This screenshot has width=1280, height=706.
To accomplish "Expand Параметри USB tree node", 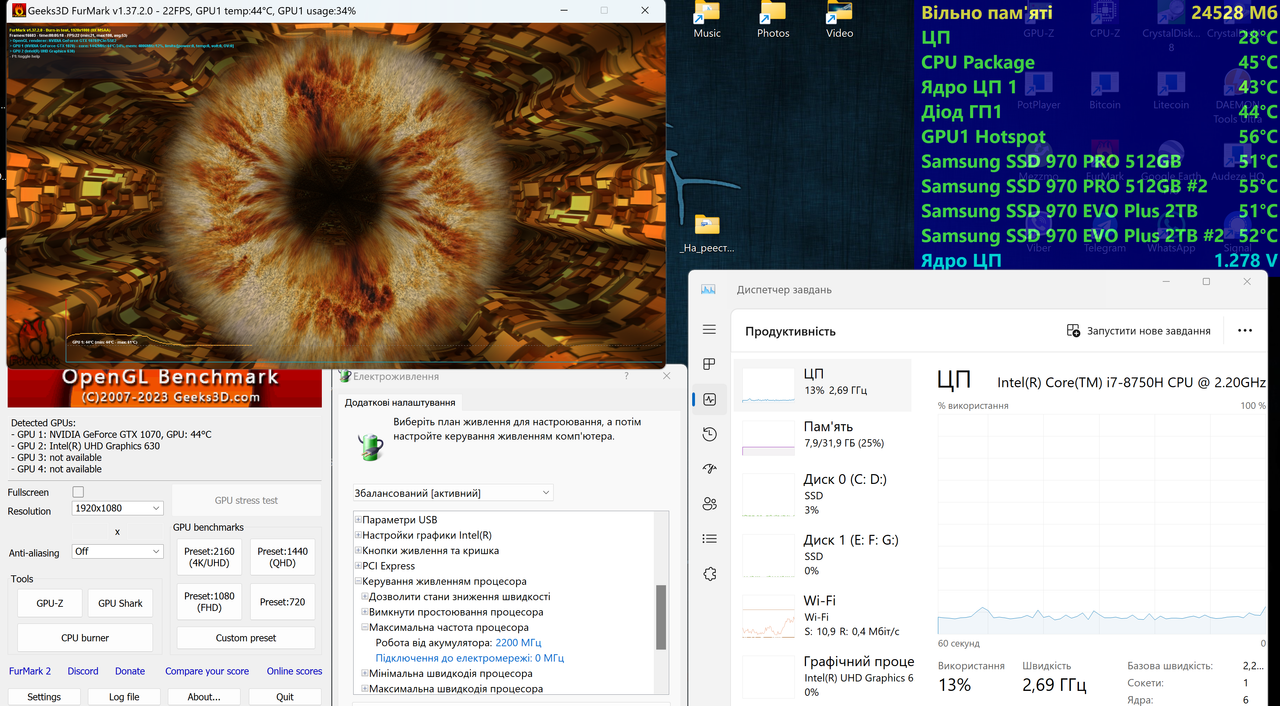I will coord(358,520).
